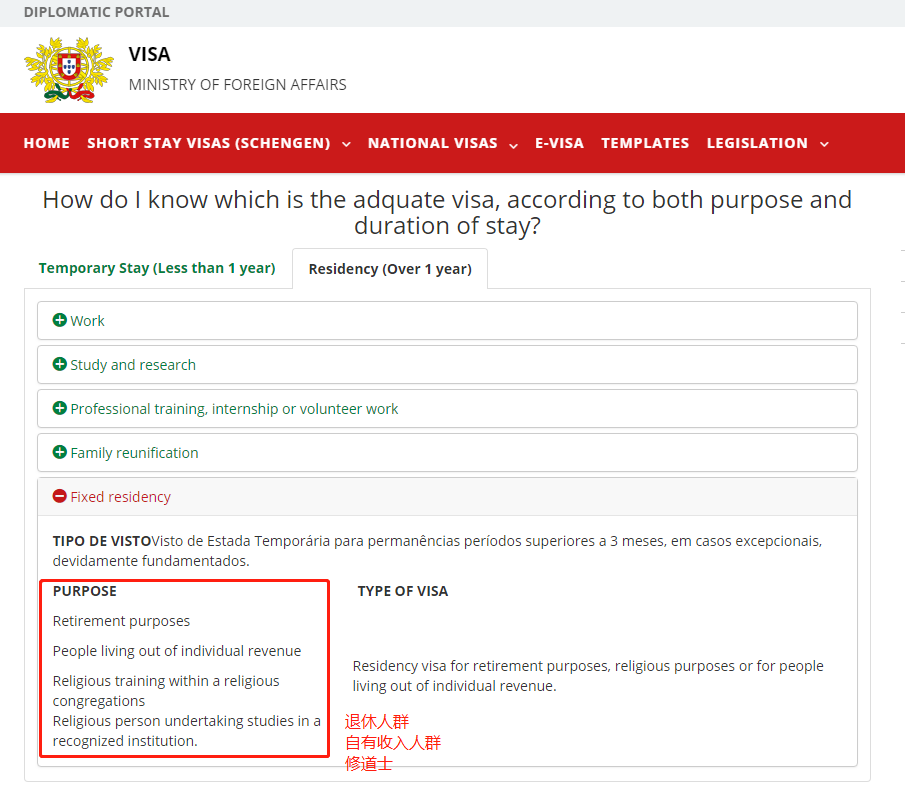This screenshot has height=810, width=905.
Task: Click the page heading about adequate visa
Action: 447,212
